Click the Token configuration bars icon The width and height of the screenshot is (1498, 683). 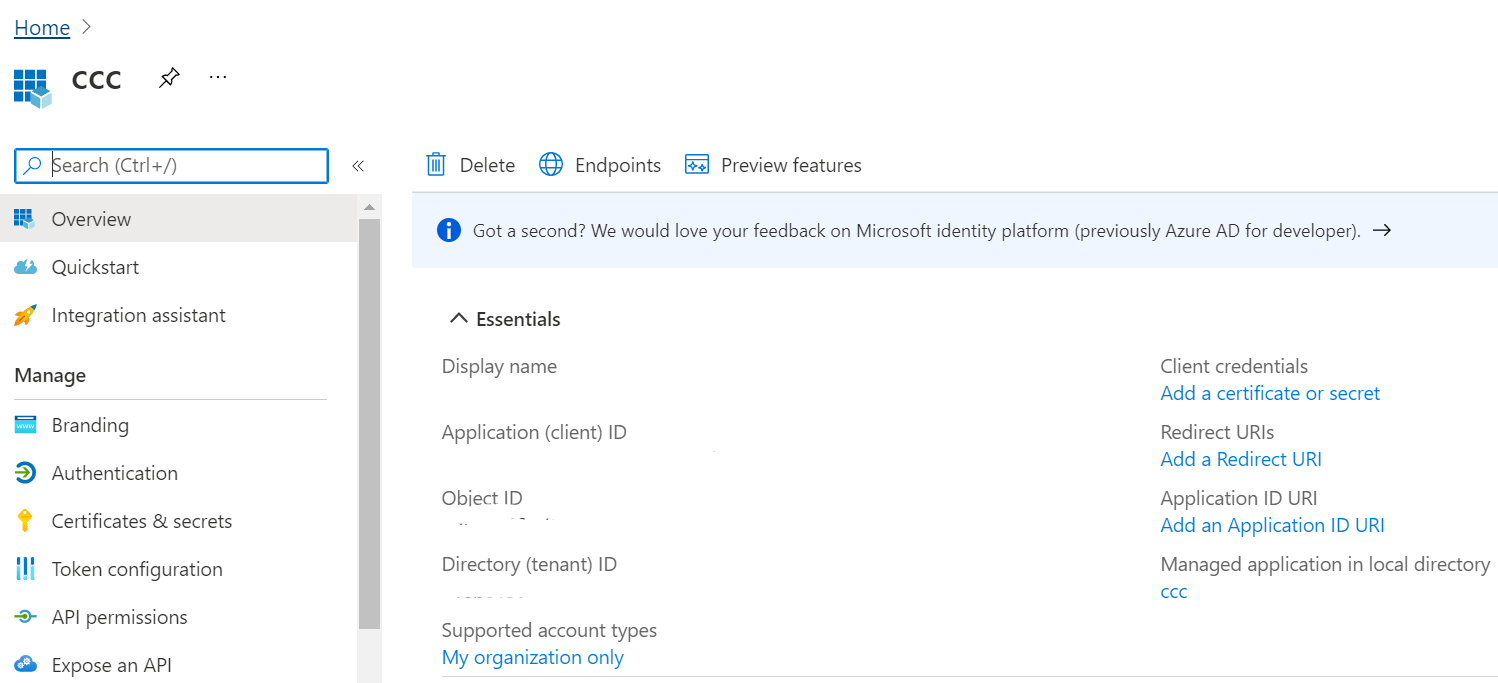(25, 569)
